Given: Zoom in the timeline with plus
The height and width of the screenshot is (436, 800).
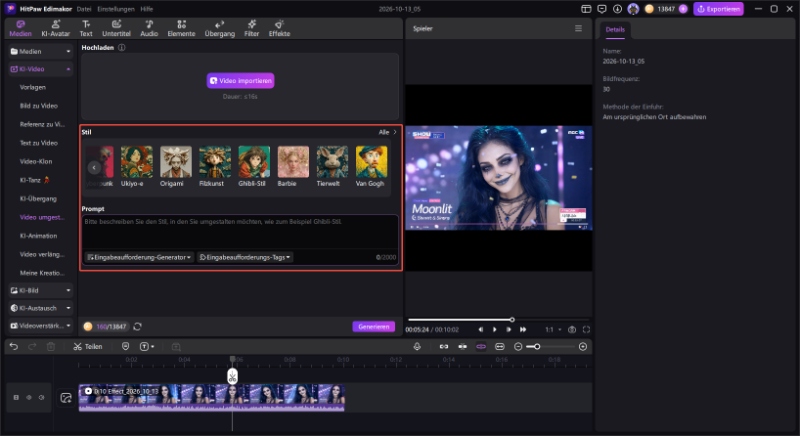Looking at the screenshot, I should point(583,347).
